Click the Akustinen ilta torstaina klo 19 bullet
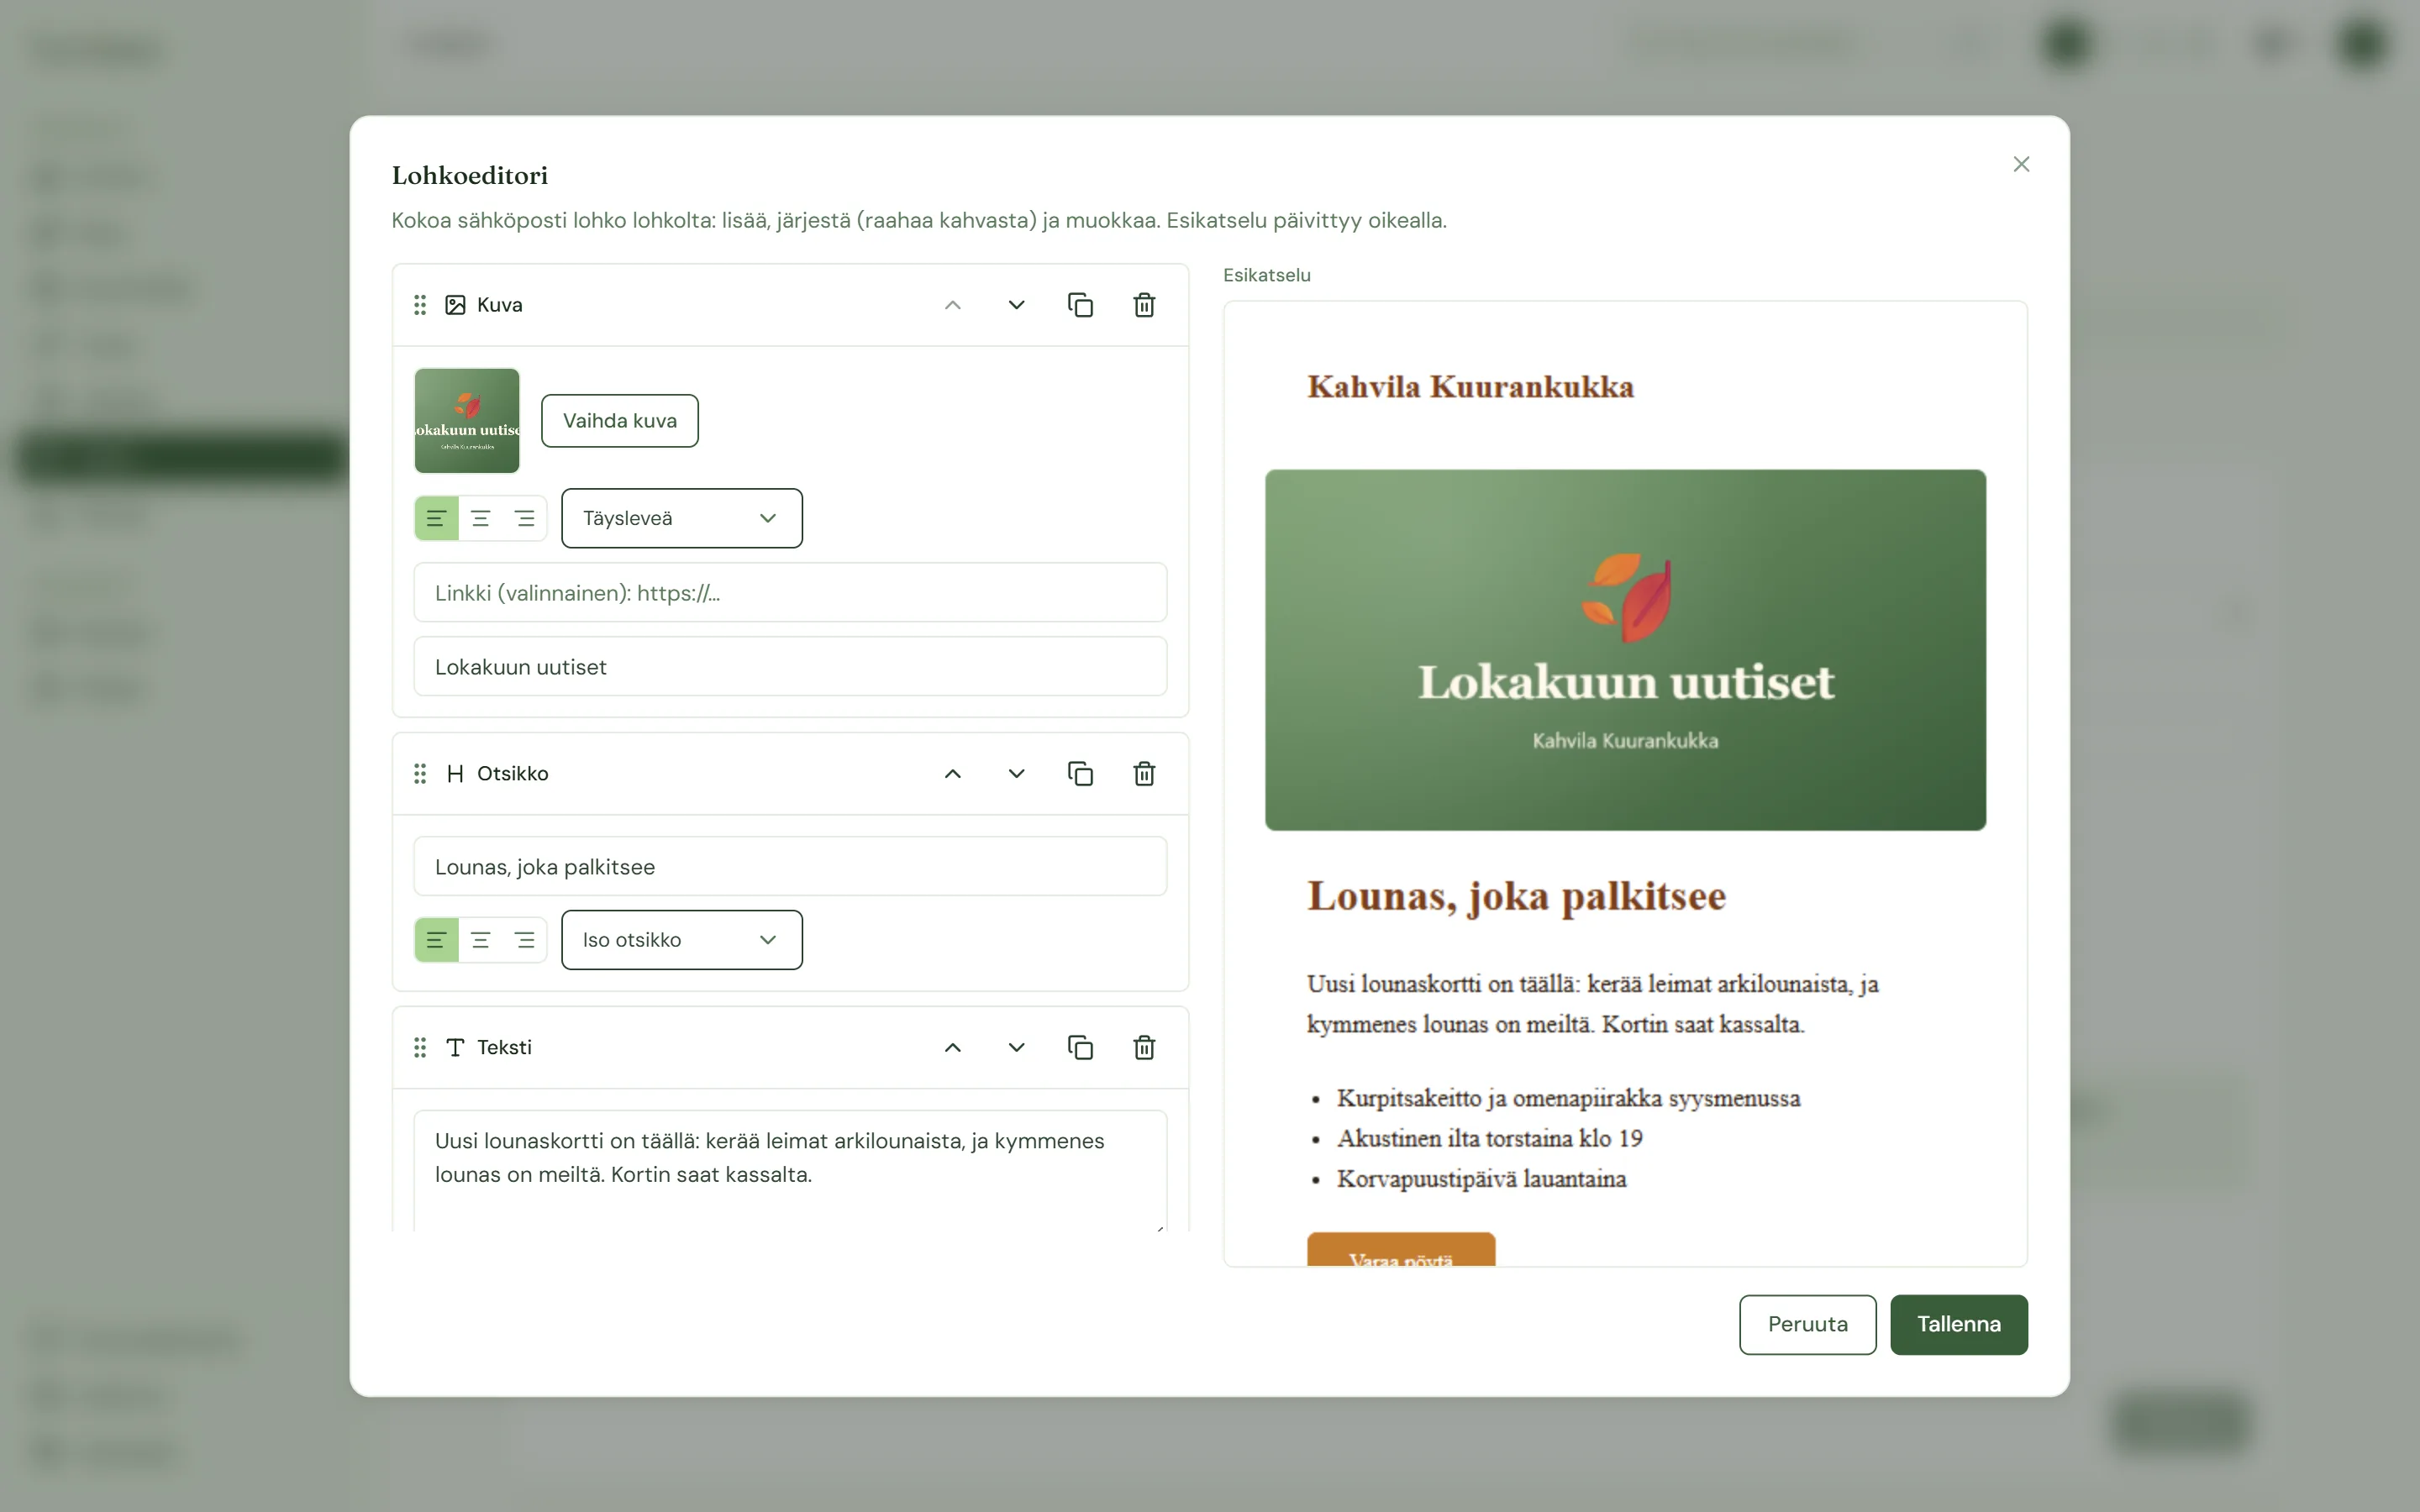Image resolution: width=2420 pixels, height=1512 pixels. (x=1489, y=1139)
